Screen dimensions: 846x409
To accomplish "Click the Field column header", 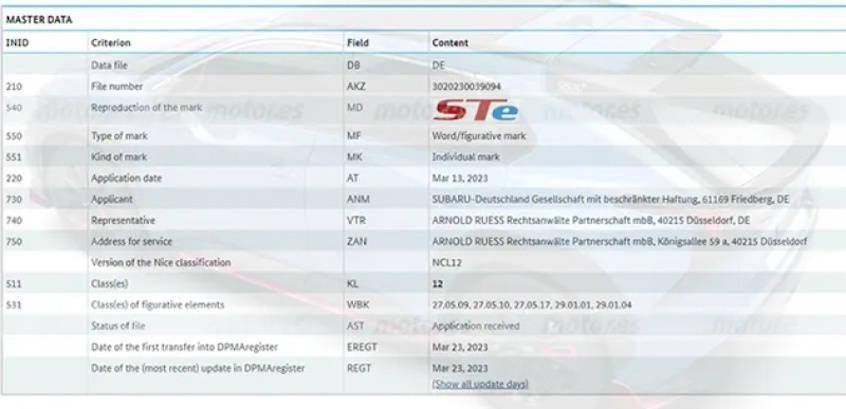I will [358, 43].
